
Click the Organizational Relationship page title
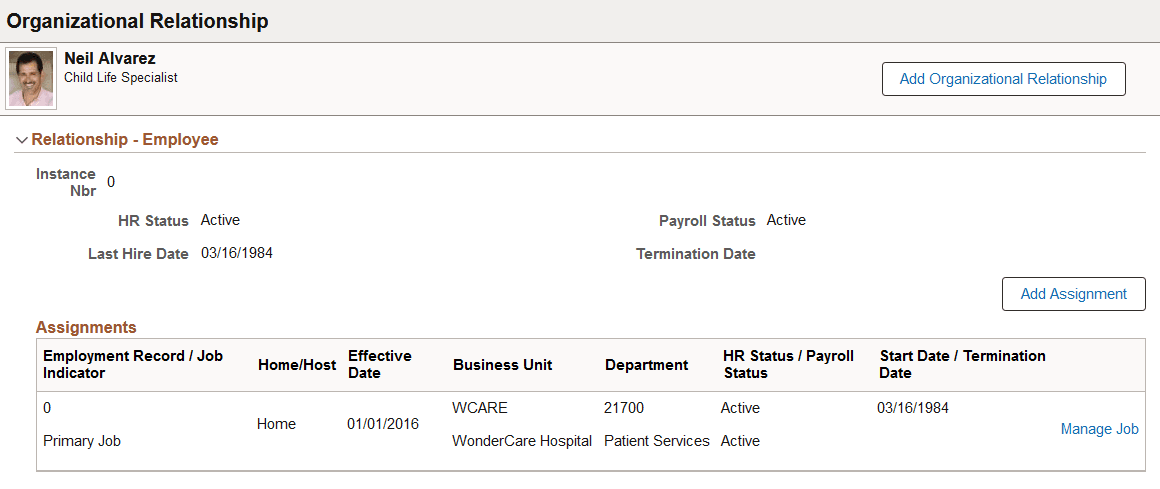point(138,21)
